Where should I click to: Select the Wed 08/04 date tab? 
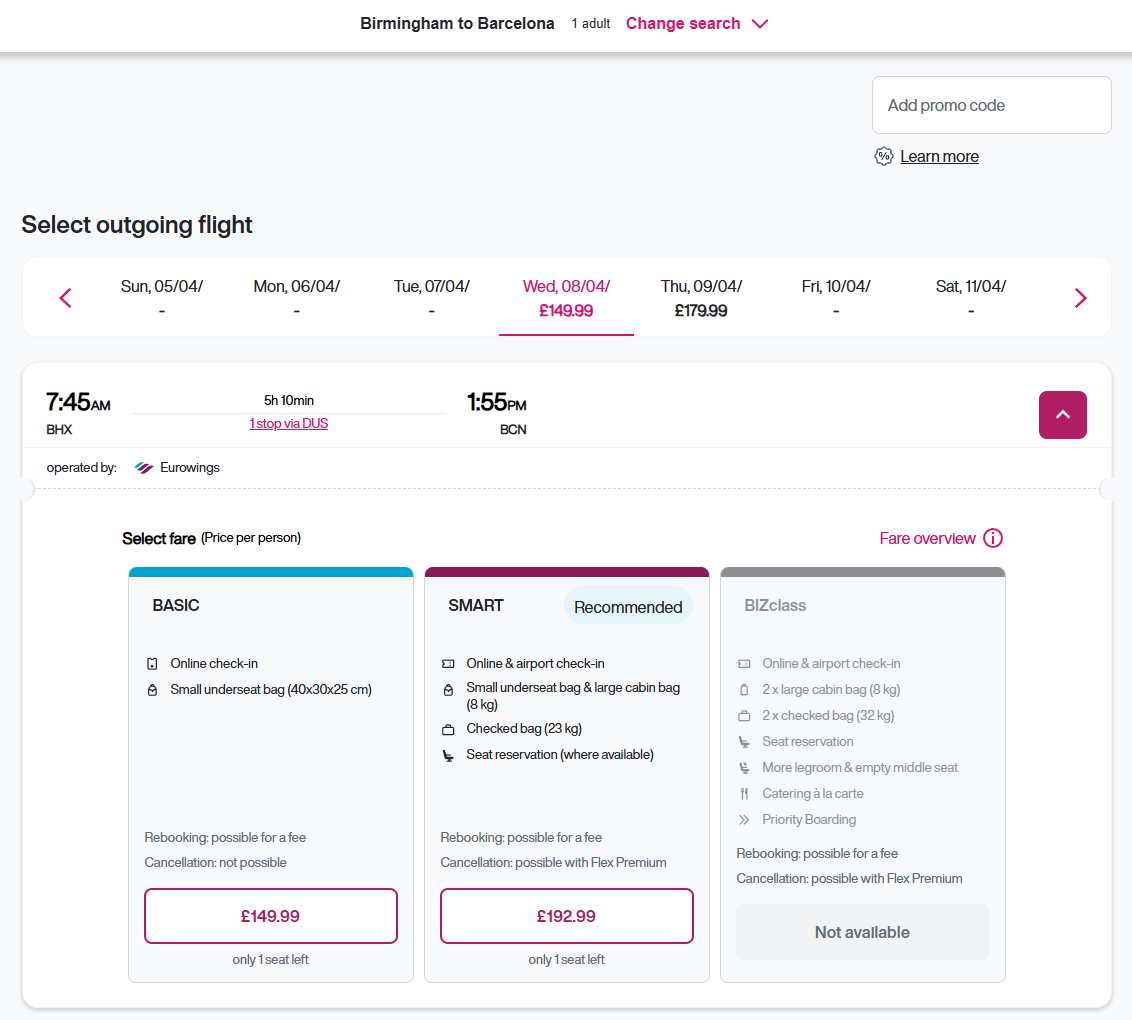(566, 297)
